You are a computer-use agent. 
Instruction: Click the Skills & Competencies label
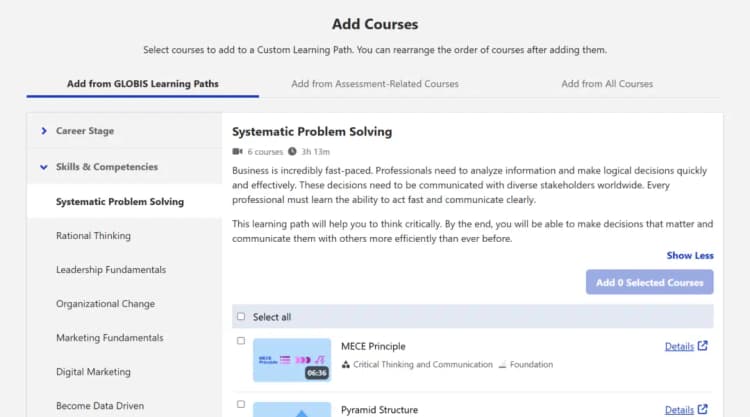[x=107, y=167]
